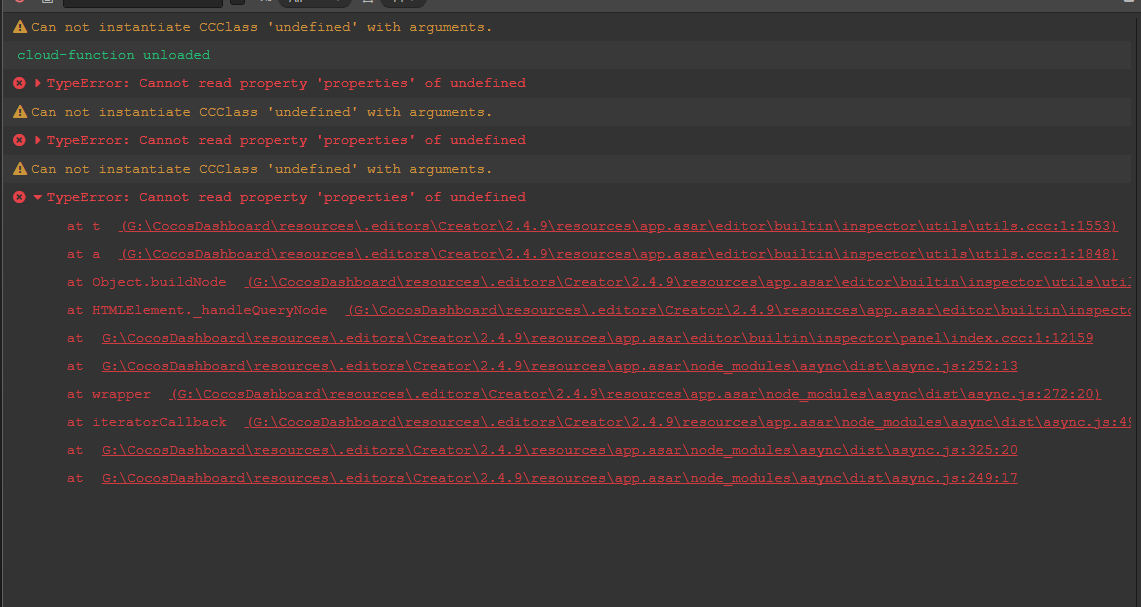Click the warning icon between the two collapsed TypeErrors

(x=20, y=112)
